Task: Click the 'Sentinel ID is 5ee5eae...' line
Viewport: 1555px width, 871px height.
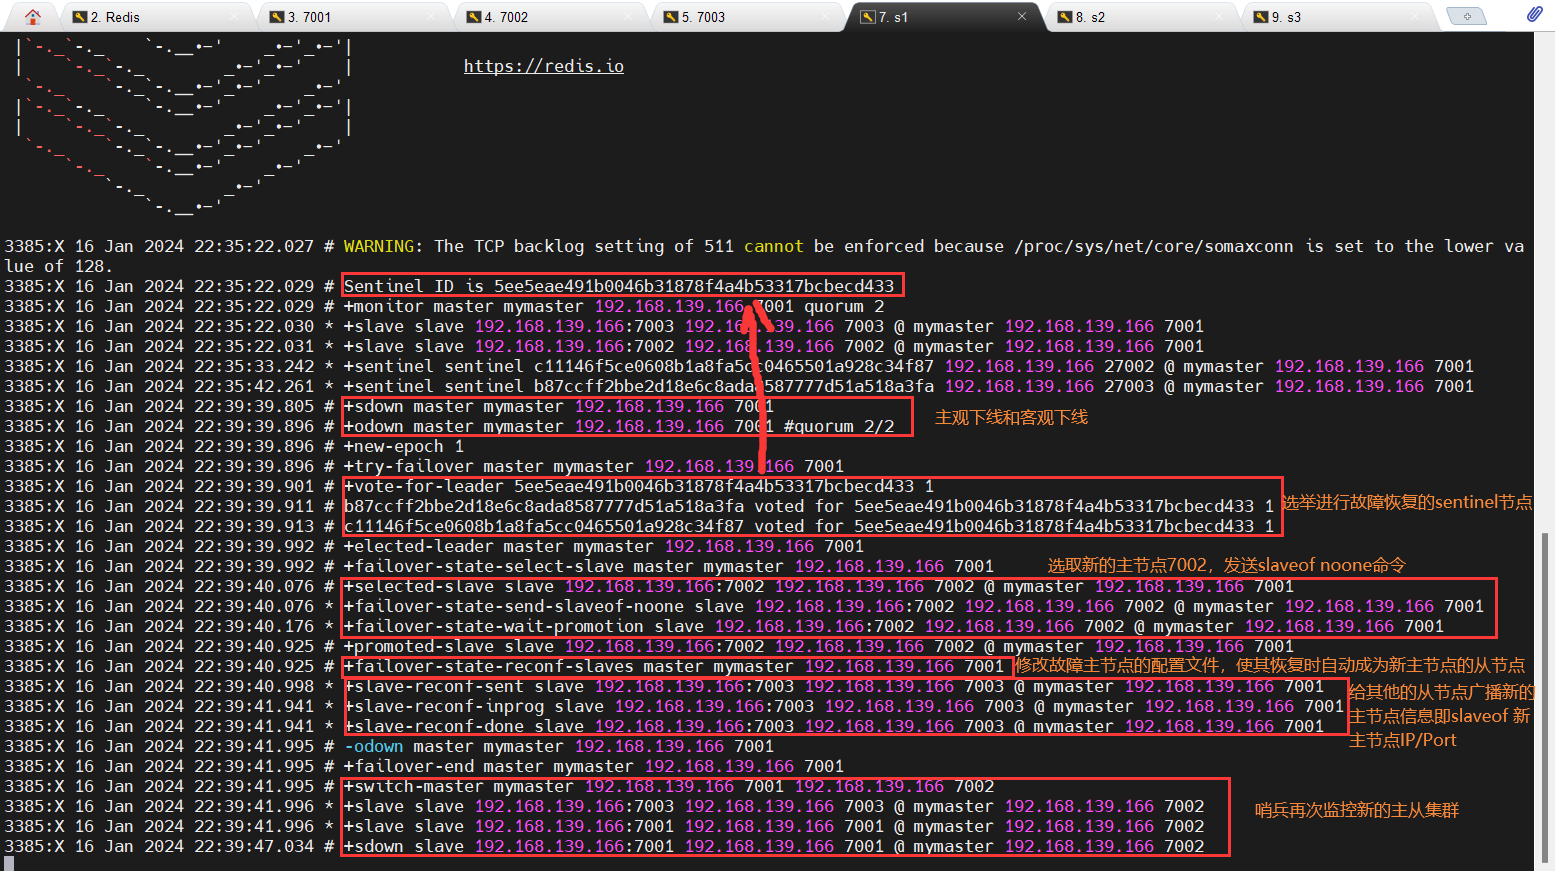Action: 619,286
